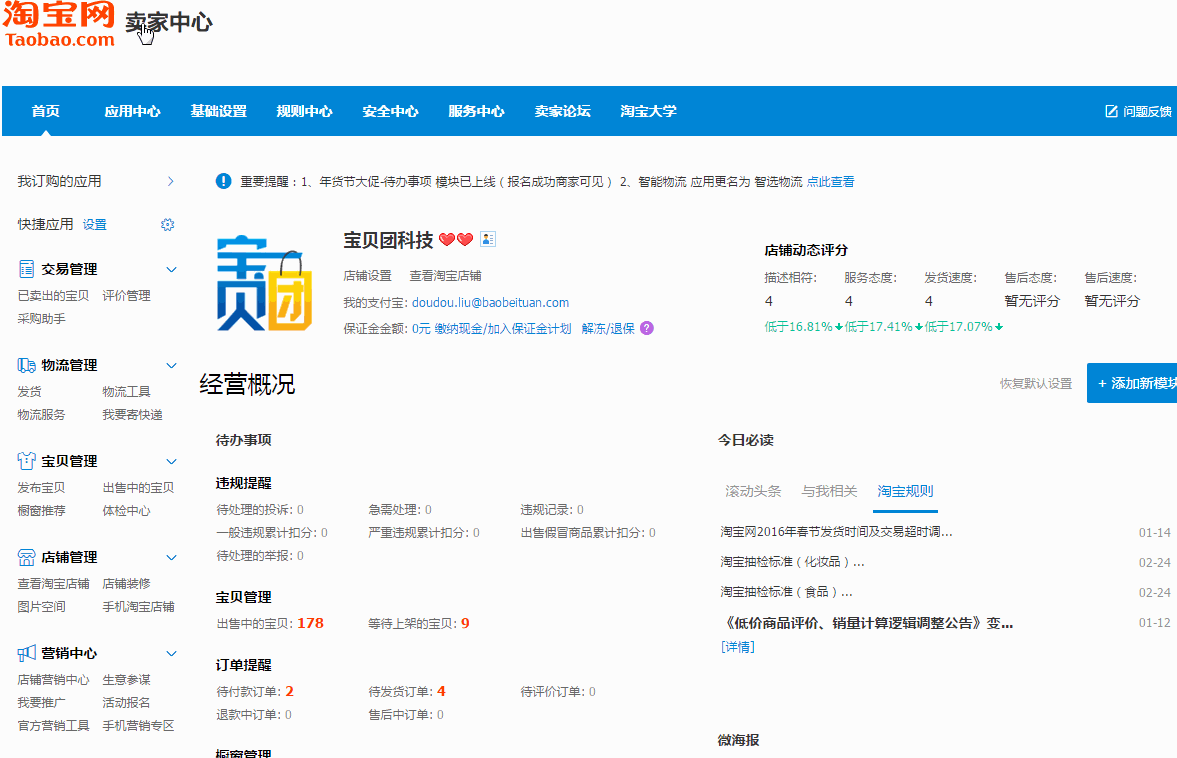Click the Alipay email doudou.liu@baobeituan.com
The height and width of the screenshot is (758, 1177).
pyautogui.click(x=490, y=302)
